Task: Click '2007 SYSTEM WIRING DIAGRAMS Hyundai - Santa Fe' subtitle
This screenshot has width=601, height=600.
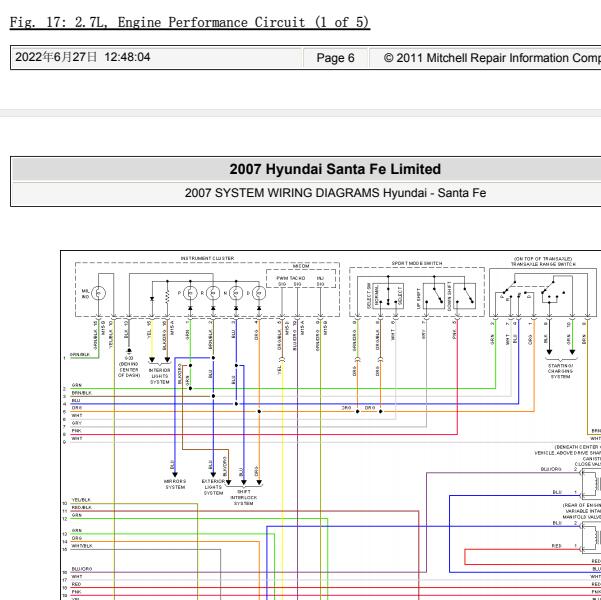Action: pyautogui.click(x=335, y=192)
